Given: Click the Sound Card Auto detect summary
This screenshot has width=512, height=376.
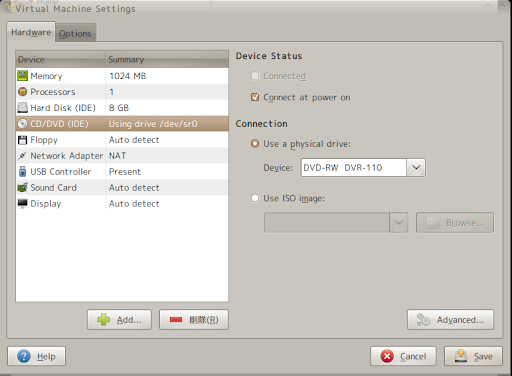Looking at the screenshot, I should [134, 188].
